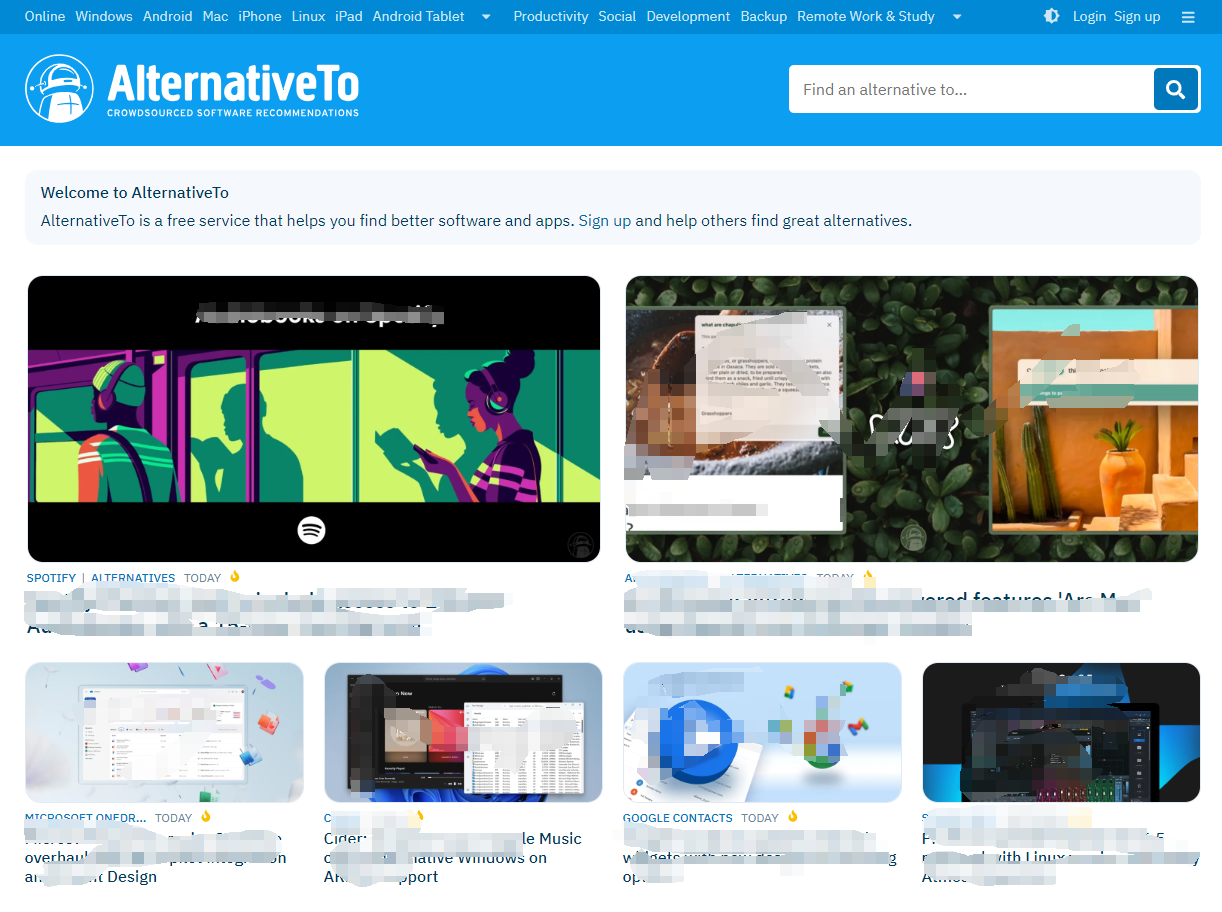The height and width of the screenshot is (912, 1222).
Task: Select the Linux platform menu item
Action: [x=308, y=16]
